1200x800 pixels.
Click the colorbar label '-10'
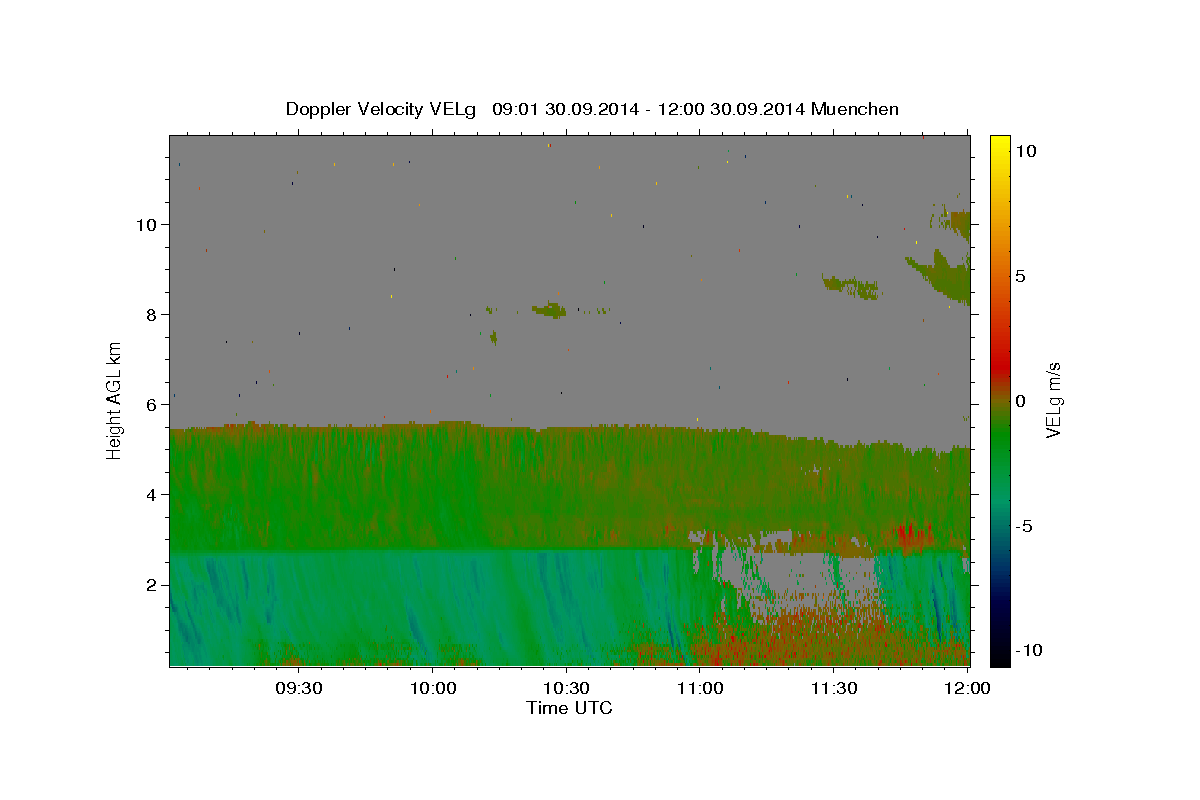[x=1029, y=650]
